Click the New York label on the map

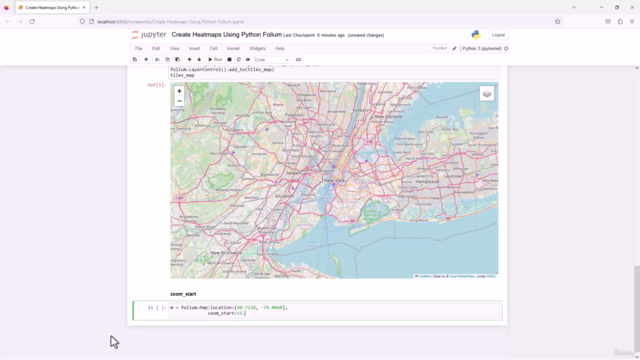pyautogui.click(x=334, y=180)
